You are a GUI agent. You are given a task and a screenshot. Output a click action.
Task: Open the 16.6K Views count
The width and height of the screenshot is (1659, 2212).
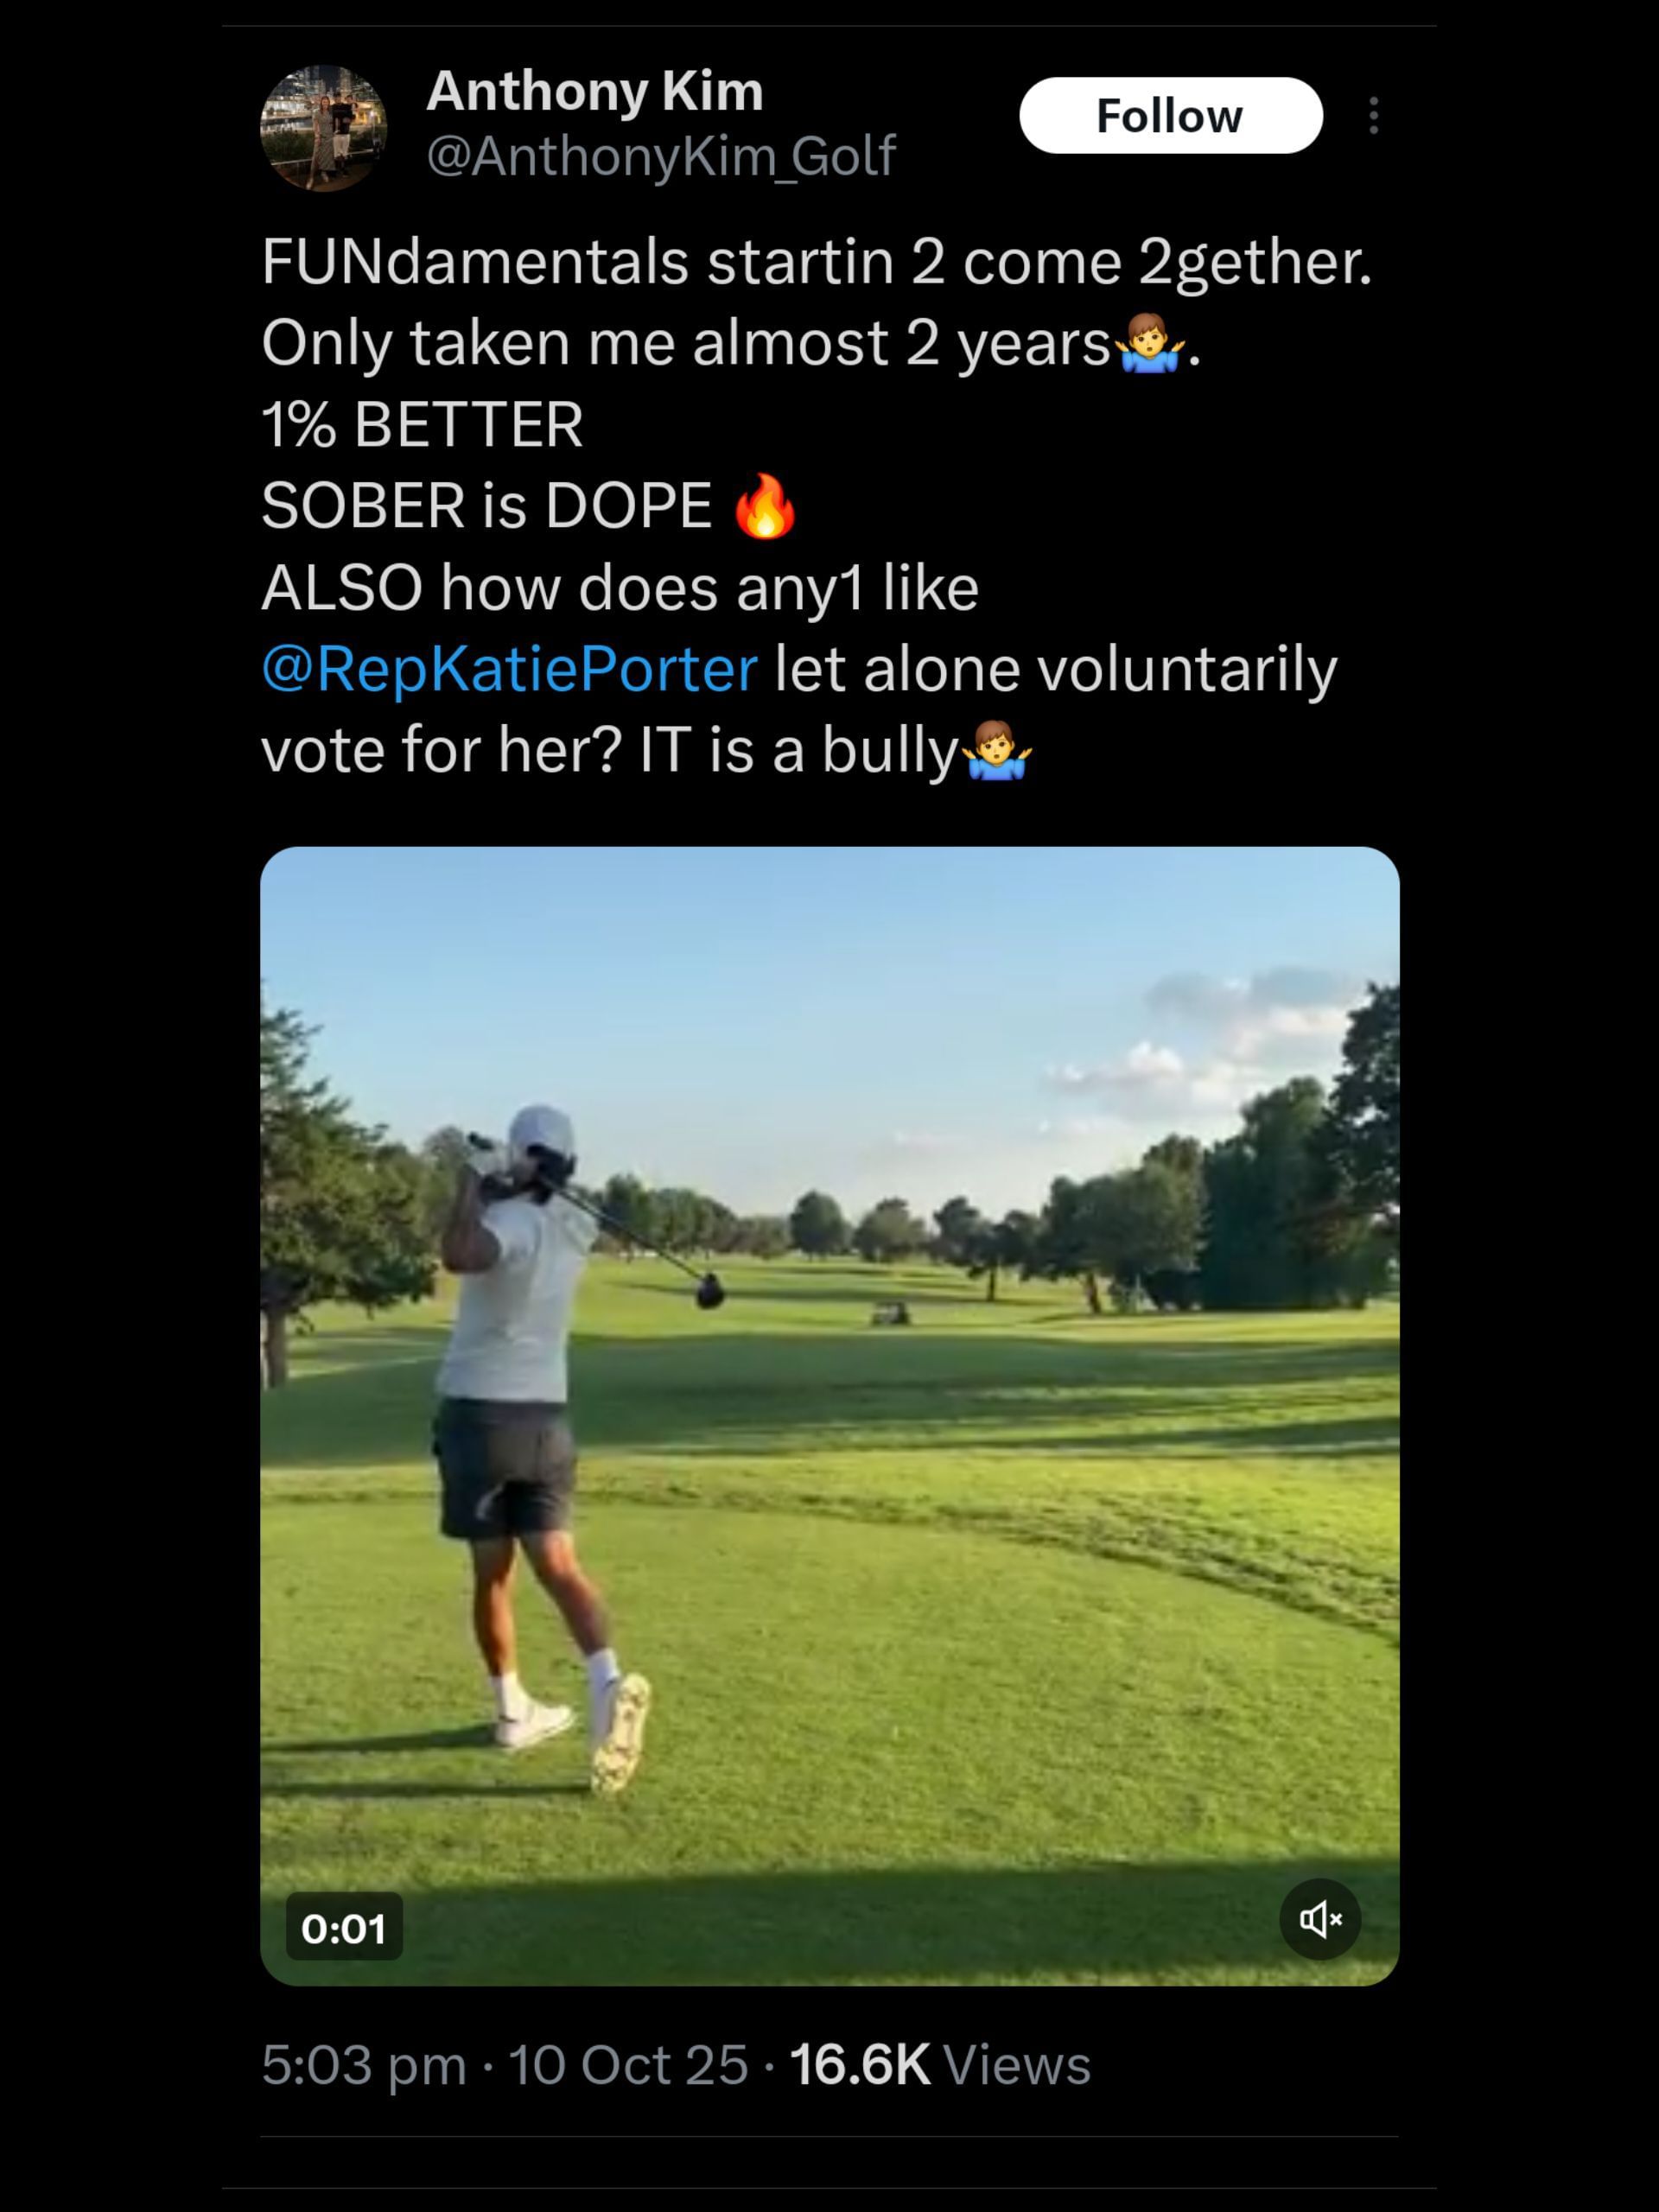(x=940, y=2065)
